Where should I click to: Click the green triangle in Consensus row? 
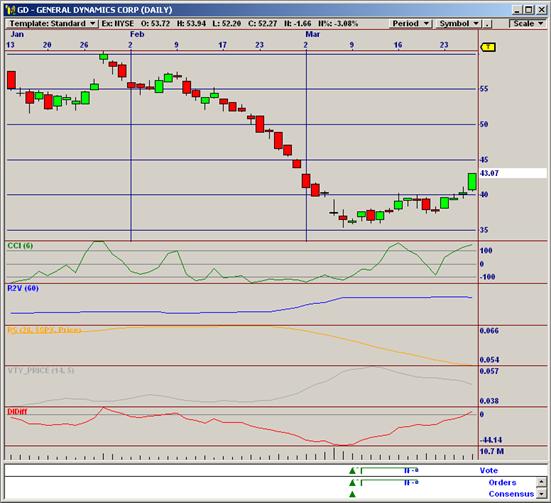click(x=352, y=495)
